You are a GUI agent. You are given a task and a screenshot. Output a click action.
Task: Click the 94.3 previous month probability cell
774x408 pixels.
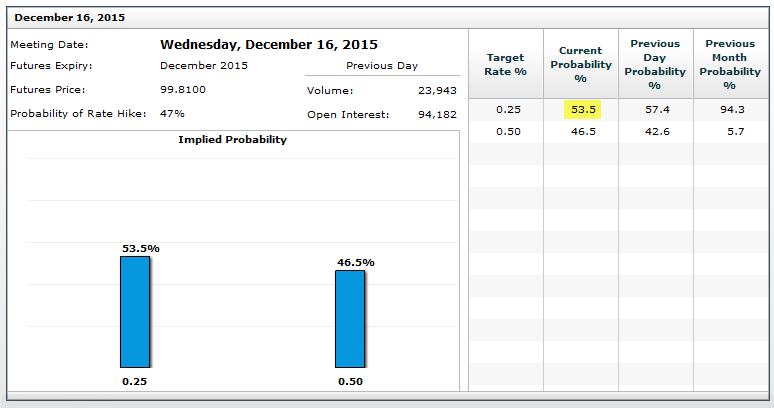pyautogui.click(x=733, y=109)
